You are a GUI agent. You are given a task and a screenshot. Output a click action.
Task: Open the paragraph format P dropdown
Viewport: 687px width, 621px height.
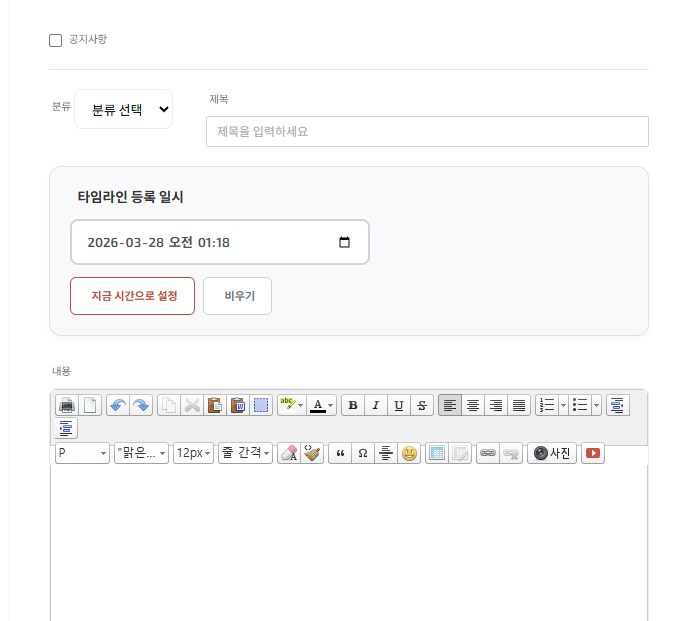pyautogui.click(x=82, y=453)
